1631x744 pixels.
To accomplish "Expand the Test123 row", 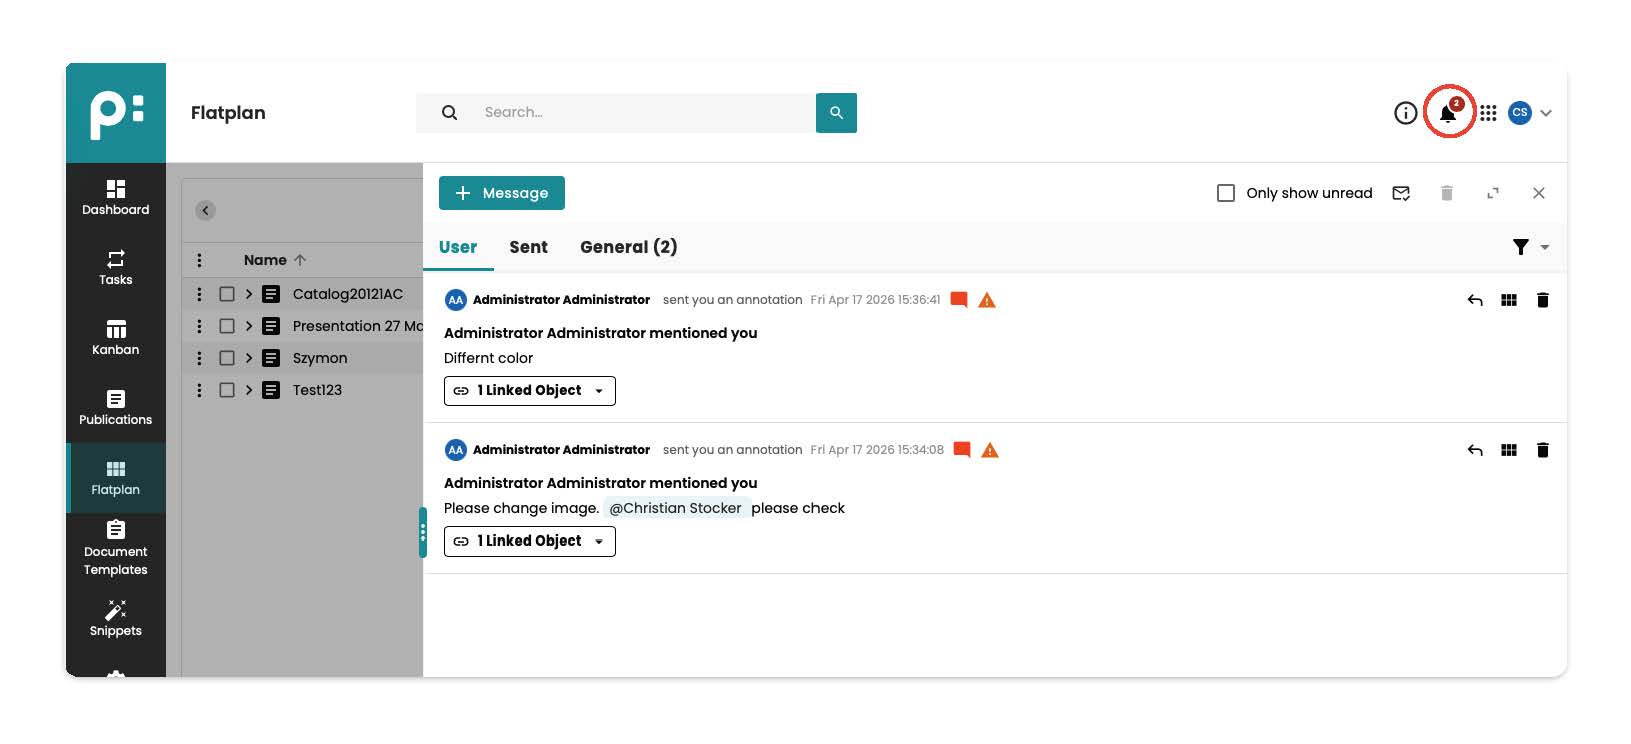I will click(249, 390).
